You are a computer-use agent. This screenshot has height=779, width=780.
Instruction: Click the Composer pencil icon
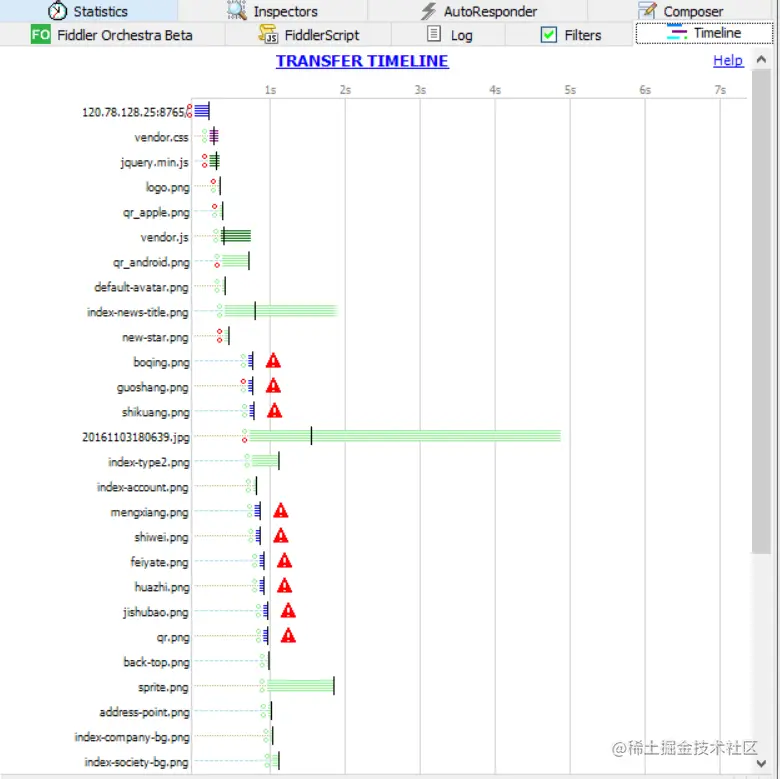(x=647, y=10)
